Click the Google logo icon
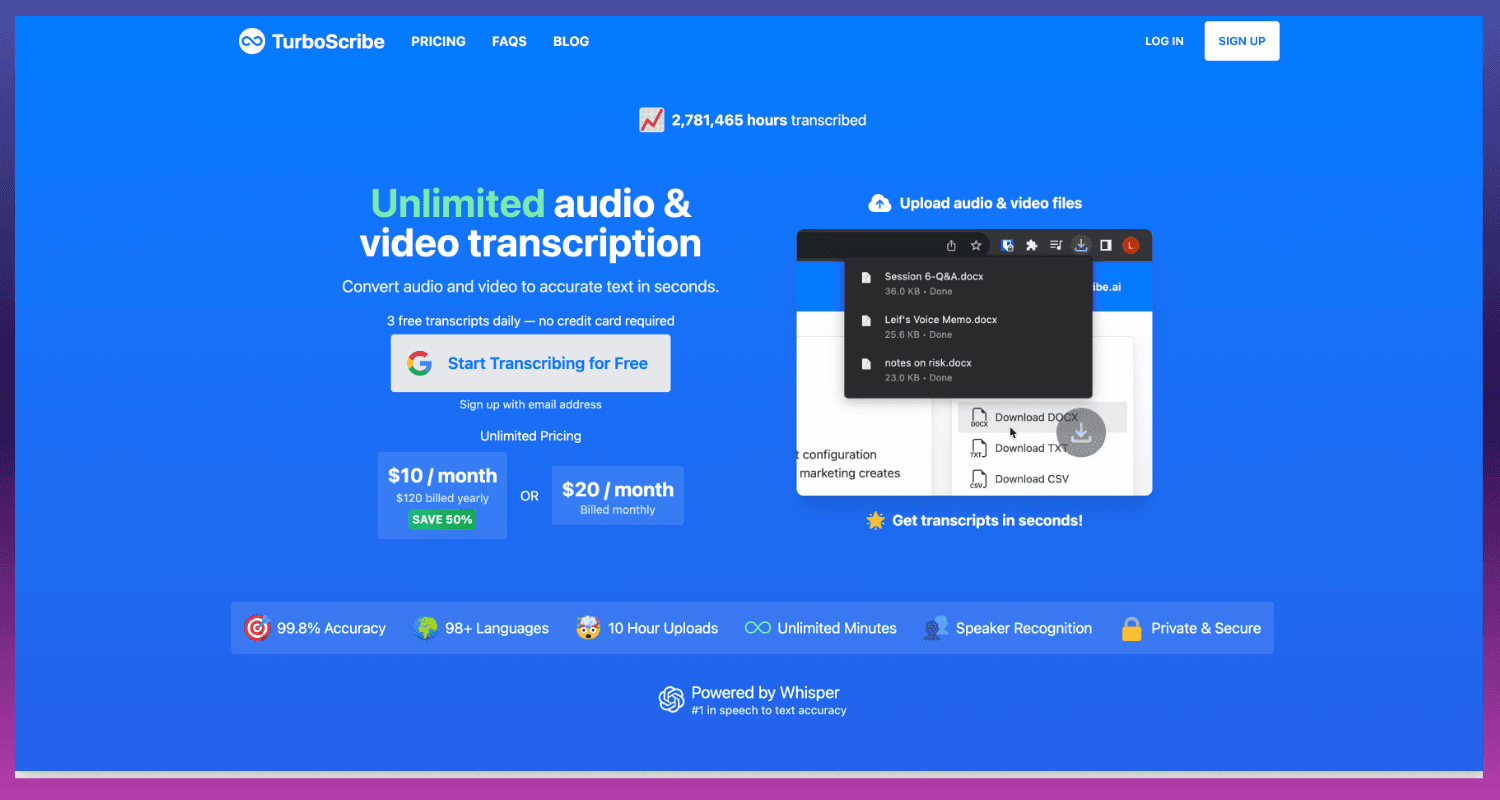The width and height of the screenshot is (1500, 800). click(x=420, y=363)
